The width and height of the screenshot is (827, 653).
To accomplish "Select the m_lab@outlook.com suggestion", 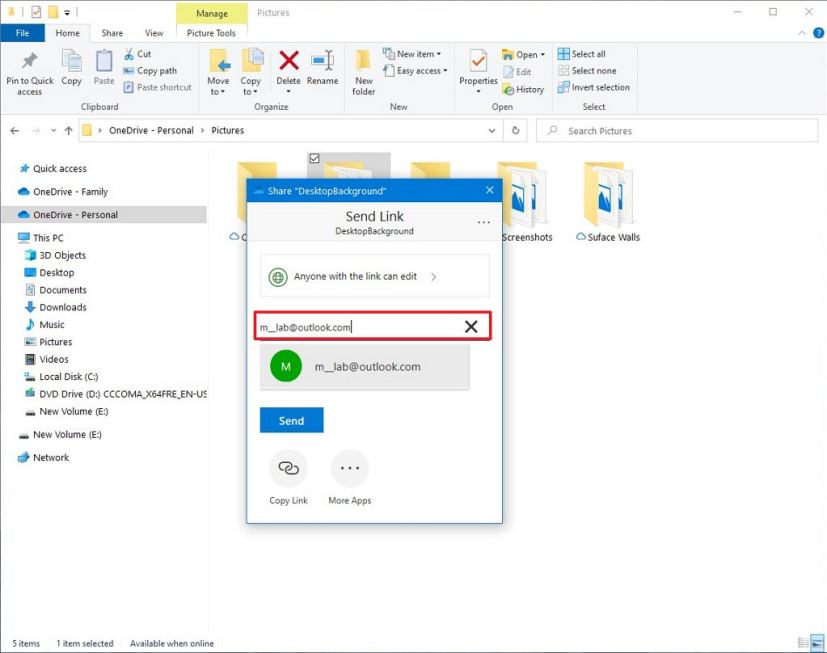I will pyautogui.click(x=364, y=367).
